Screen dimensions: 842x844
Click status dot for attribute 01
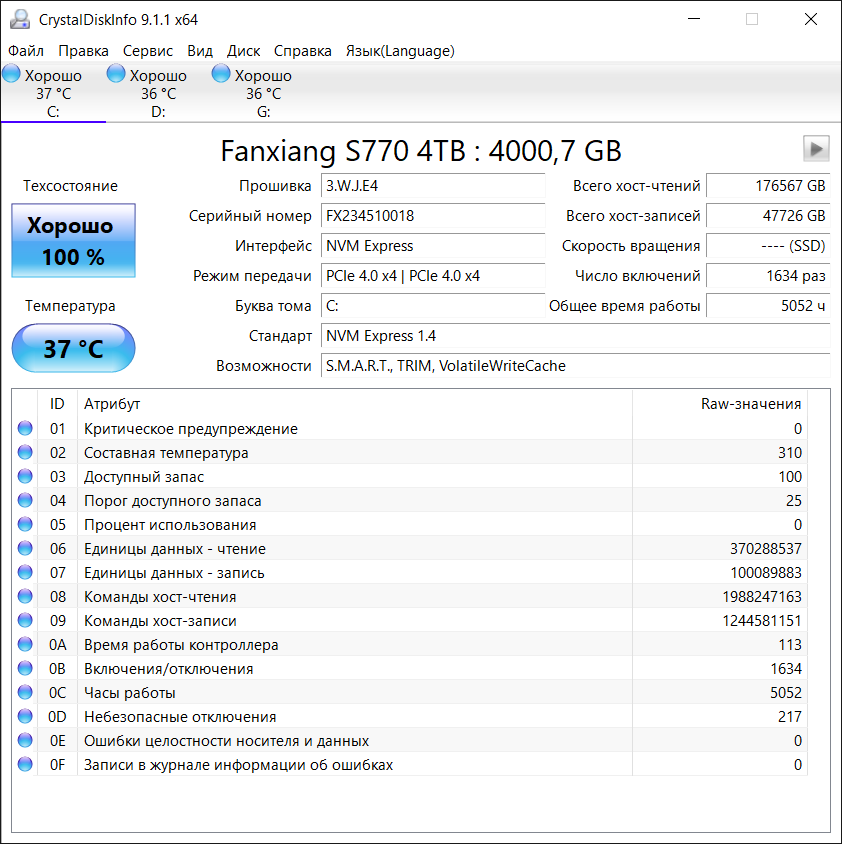tap(25, 428)
